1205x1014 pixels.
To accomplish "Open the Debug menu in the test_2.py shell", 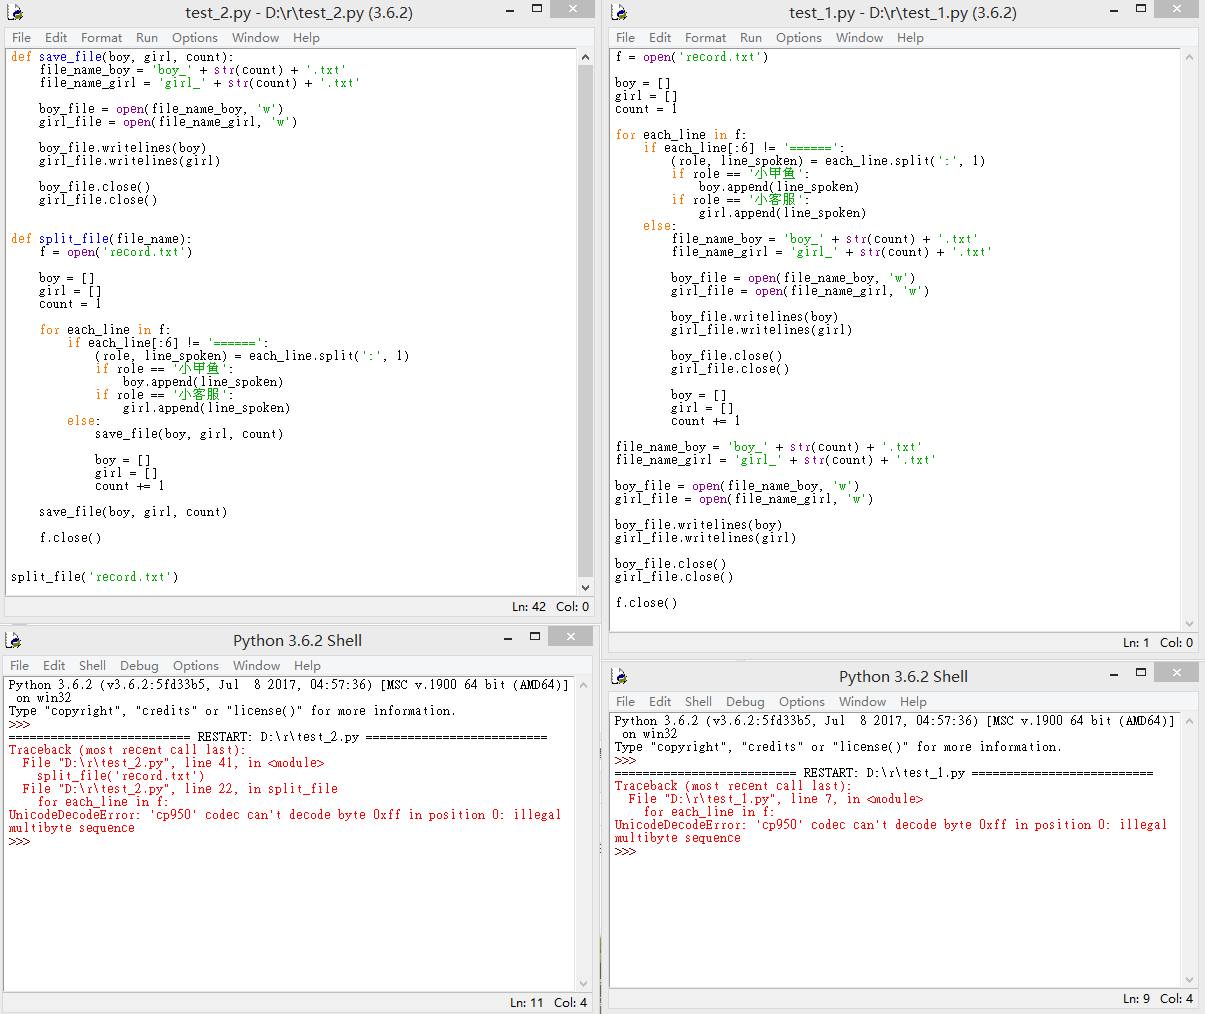I will point(139,666).
